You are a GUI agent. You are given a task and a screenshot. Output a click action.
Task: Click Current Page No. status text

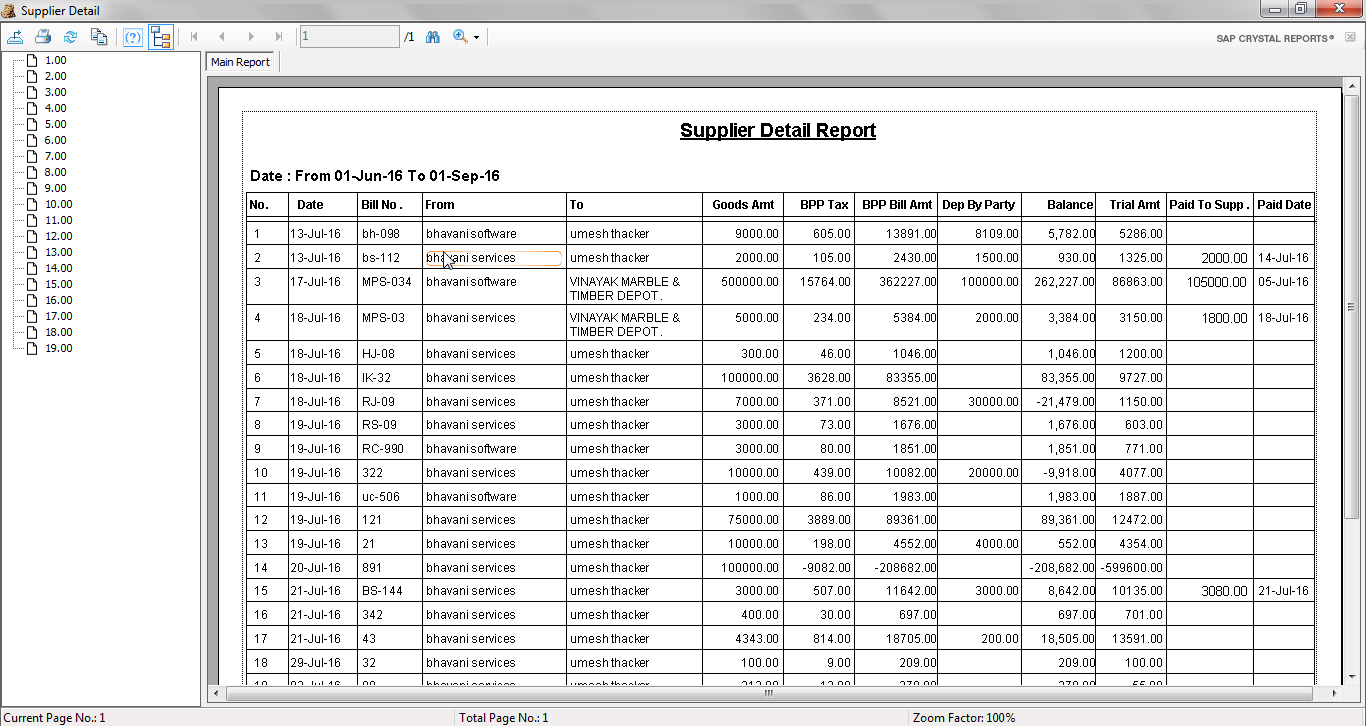[54, 718]
